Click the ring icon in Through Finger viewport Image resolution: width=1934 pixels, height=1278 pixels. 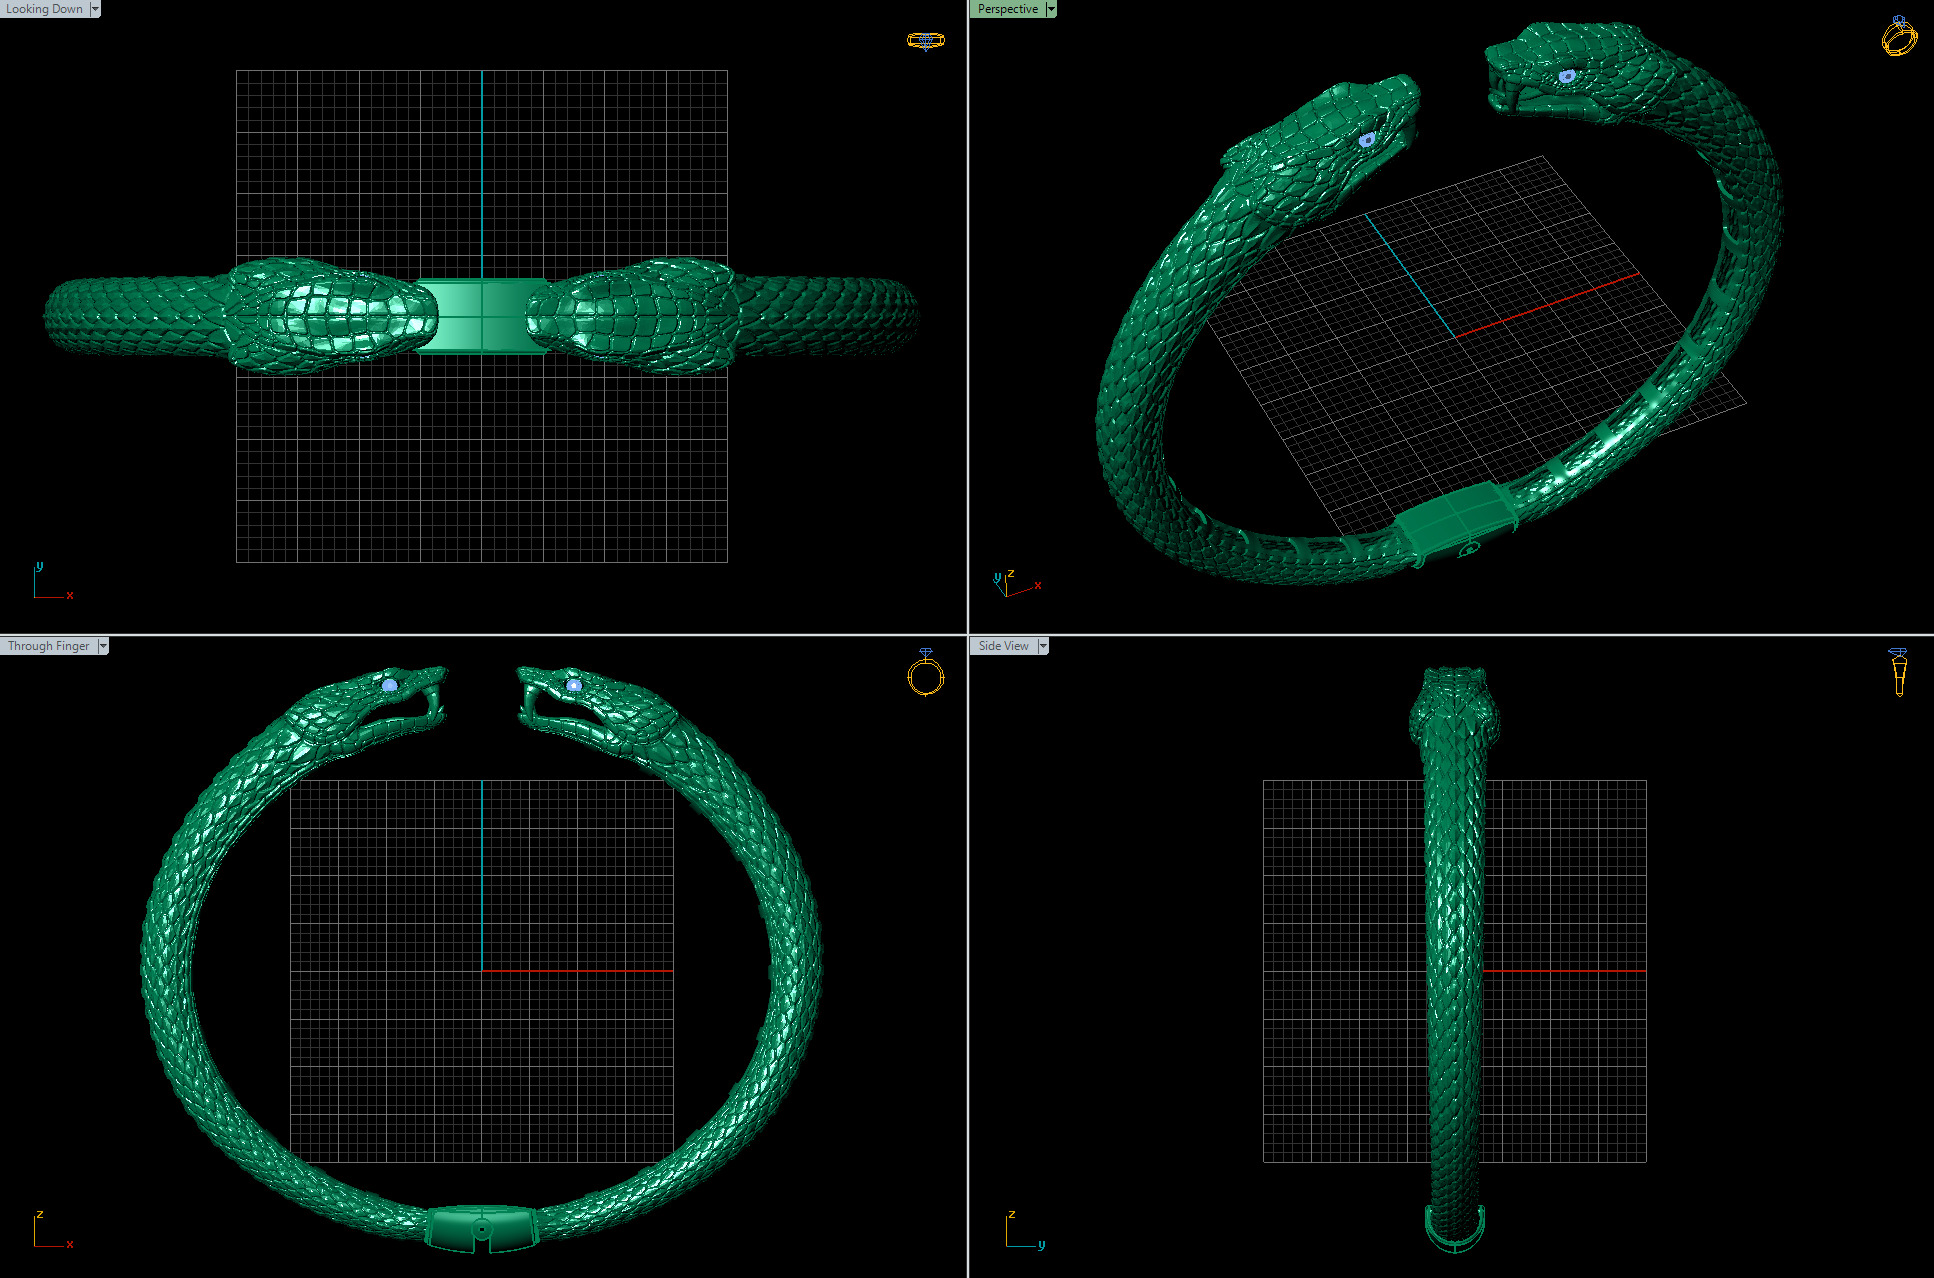(925, 672)
